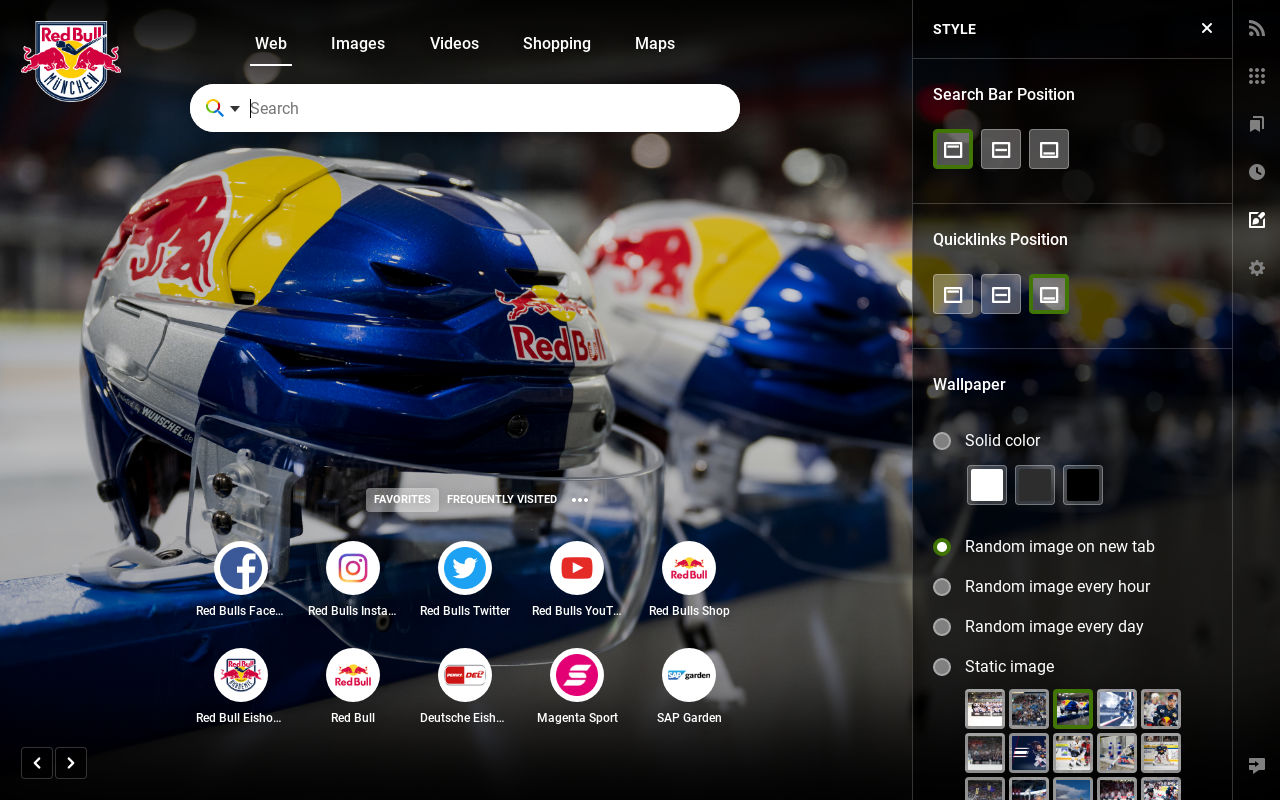The image size is (1280, 800).
Task: Open the quicklinks more options dots
Action: point(580,500)
